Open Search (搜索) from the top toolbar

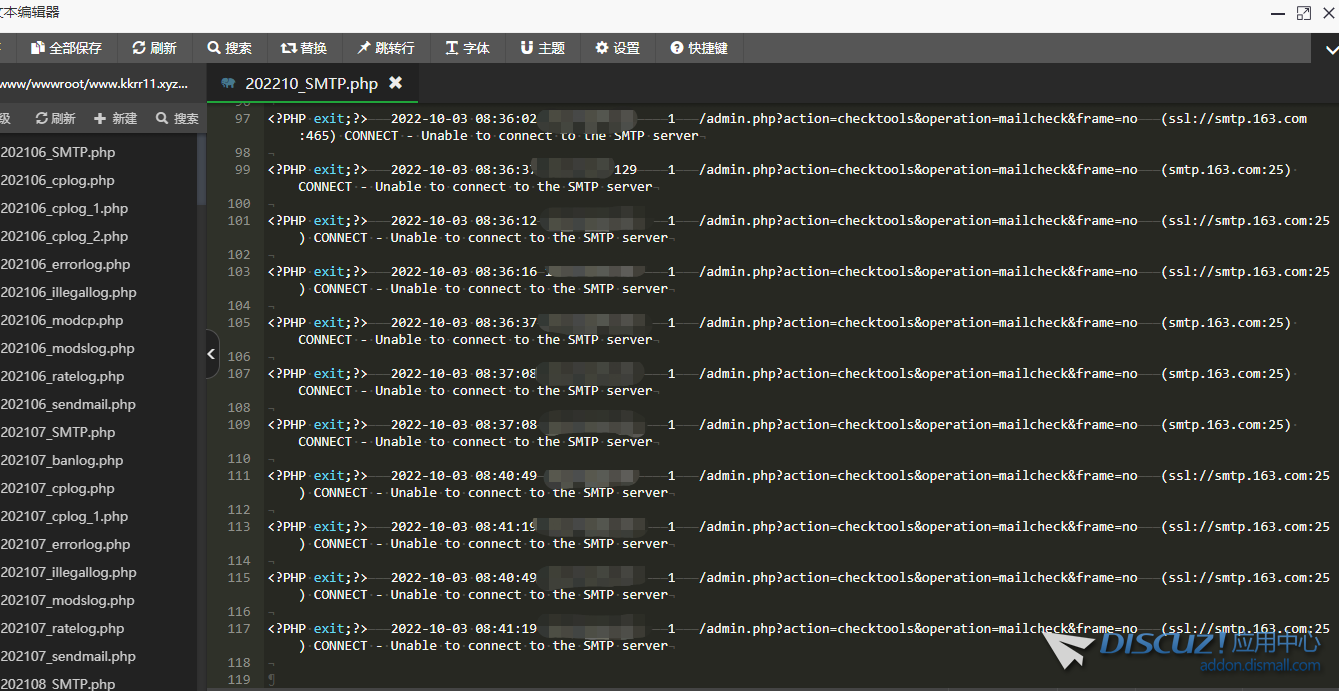tap(214, 48)
